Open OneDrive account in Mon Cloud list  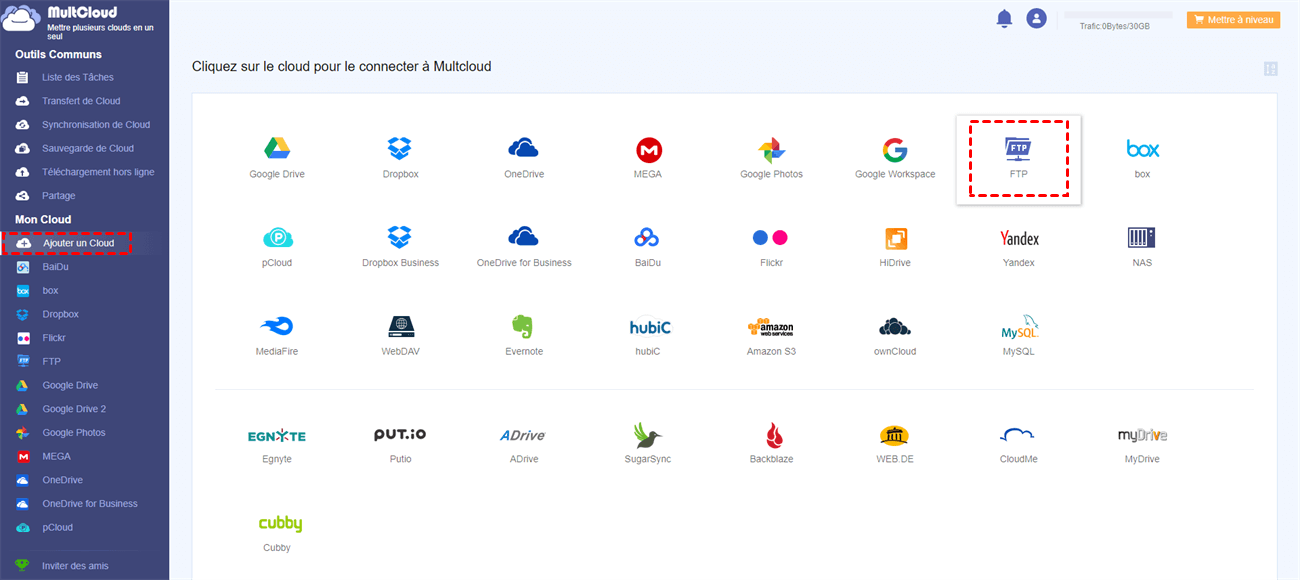(x=62, y=480)
